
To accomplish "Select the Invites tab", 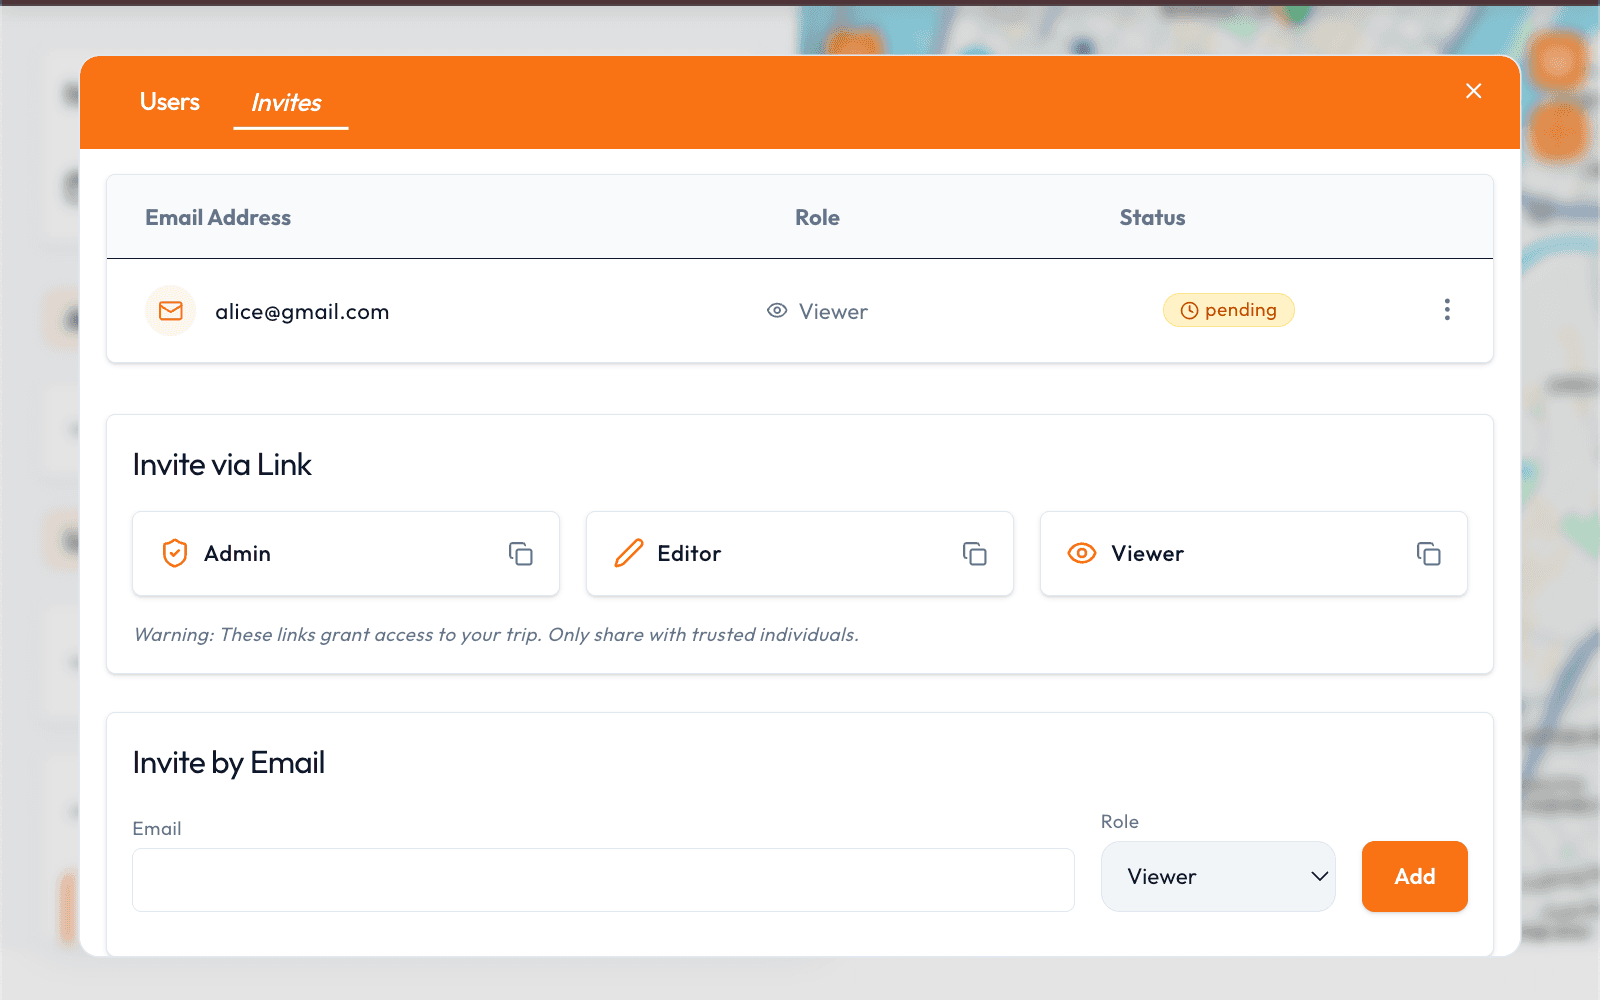I will coord(287,103).
